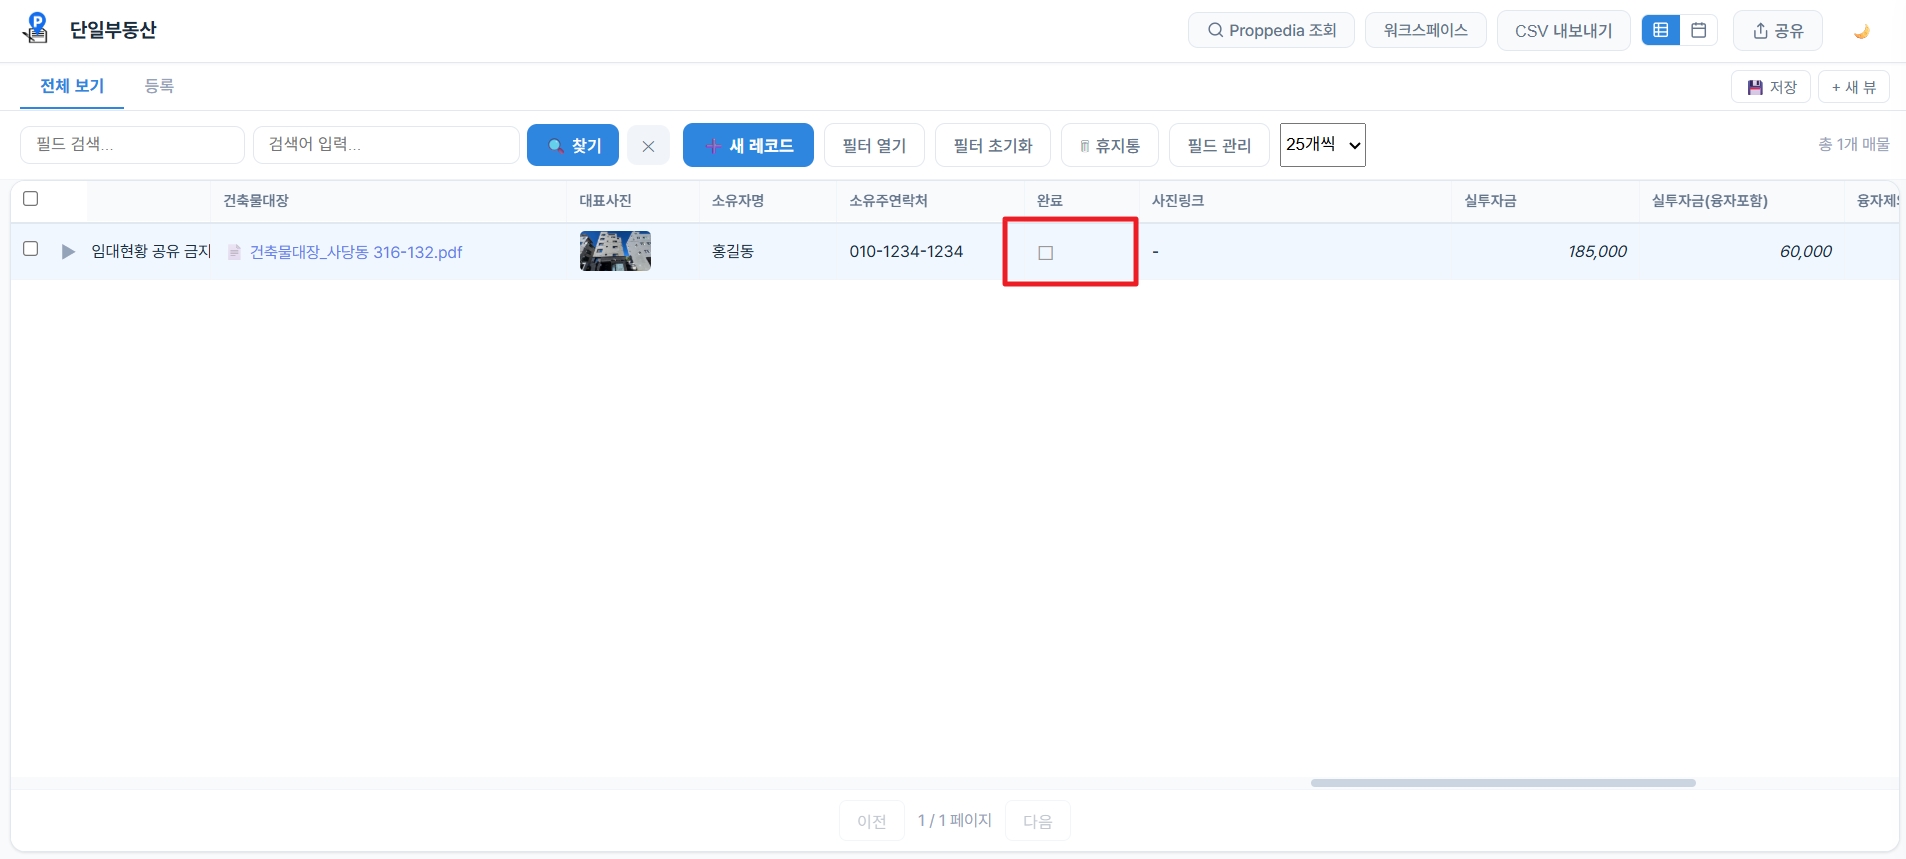Focus the 검색어 입력 input
Viewport: 1906px width, 859px height.
coord(386,145)
